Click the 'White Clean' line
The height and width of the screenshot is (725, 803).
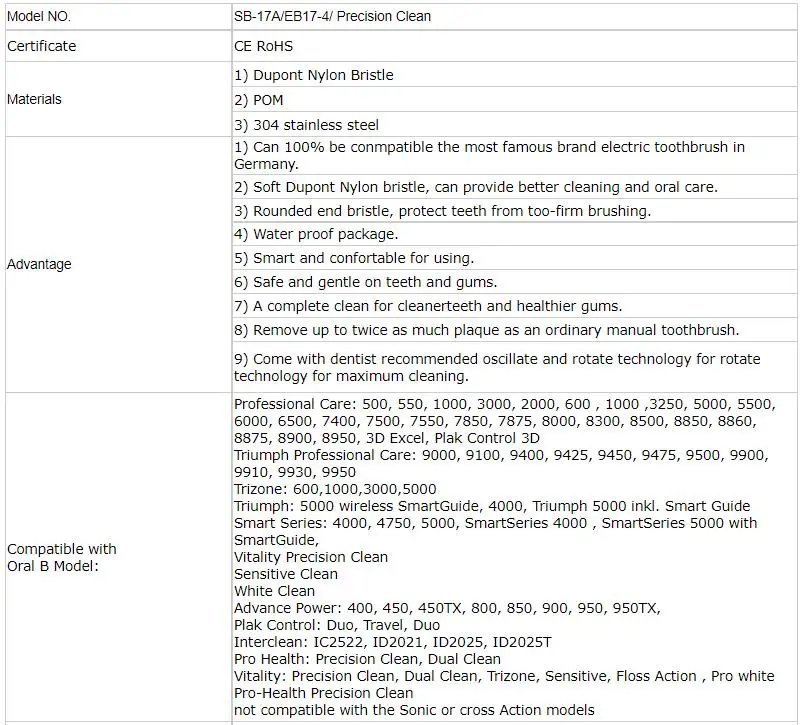coord(274,591)
